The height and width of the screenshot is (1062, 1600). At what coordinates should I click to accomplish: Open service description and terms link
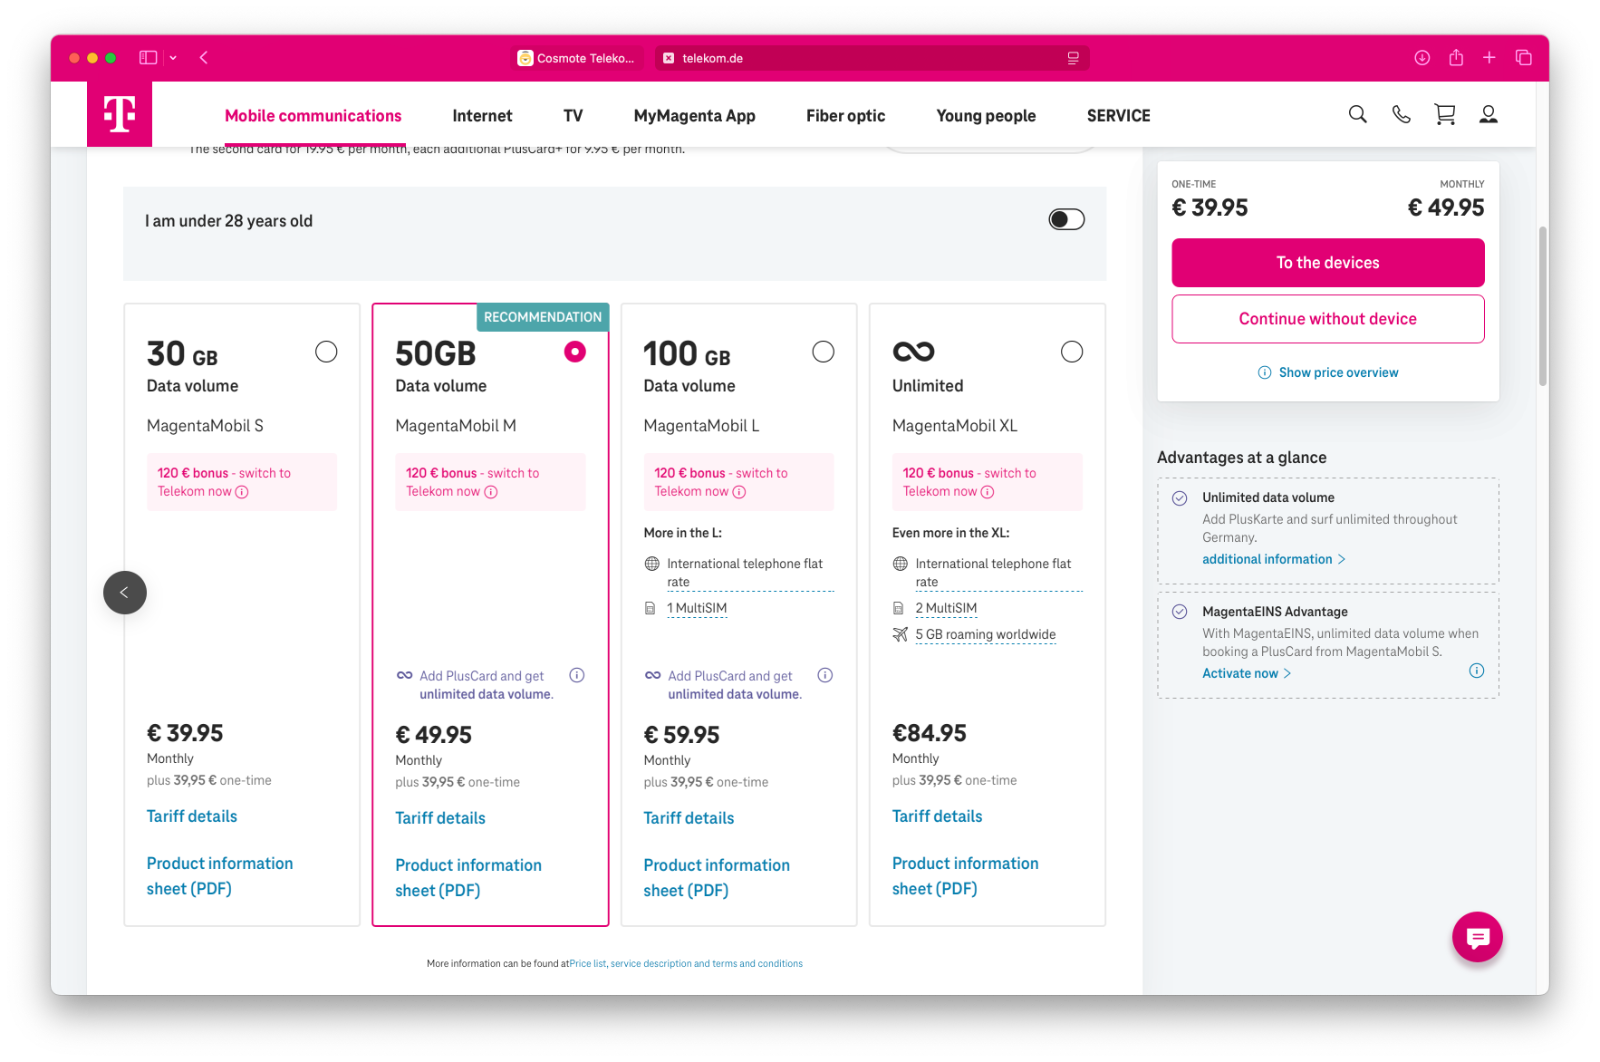(706, 964)
